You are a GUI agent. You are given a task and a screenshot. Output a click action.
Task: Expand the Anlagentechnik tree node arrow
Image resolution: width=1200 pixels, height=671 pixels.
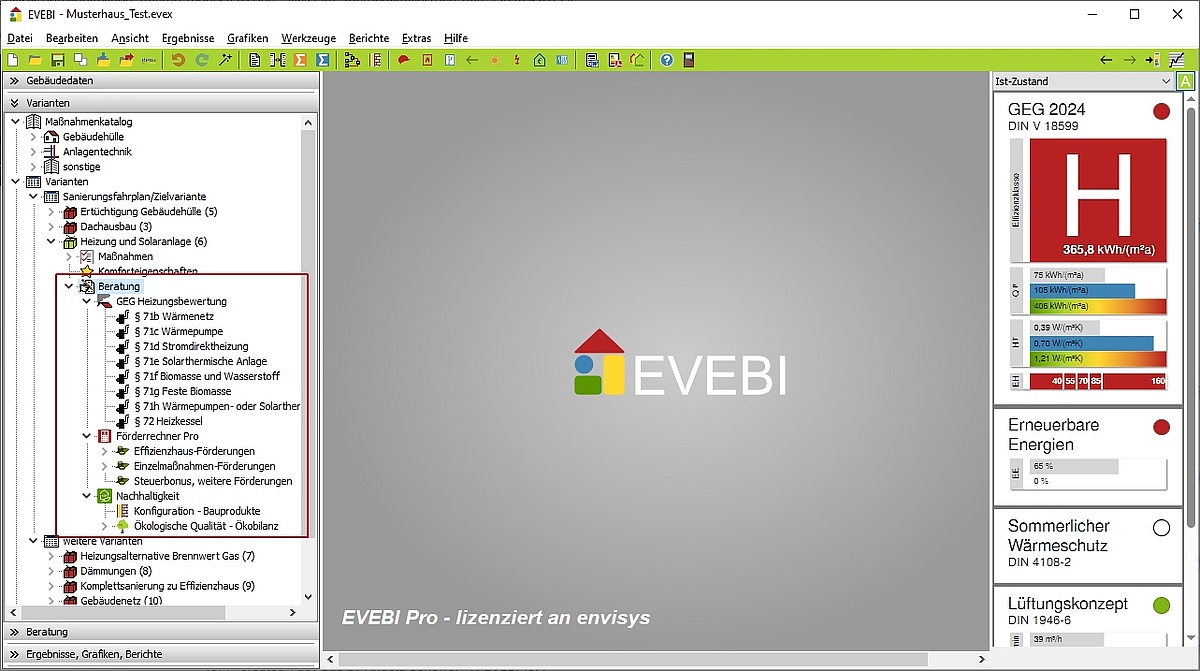(33, 152)
